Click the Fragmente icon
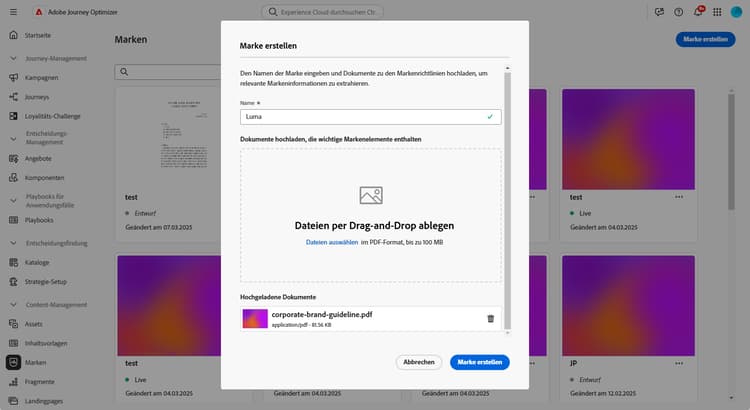The image size is (750, 410). [13, 382]
